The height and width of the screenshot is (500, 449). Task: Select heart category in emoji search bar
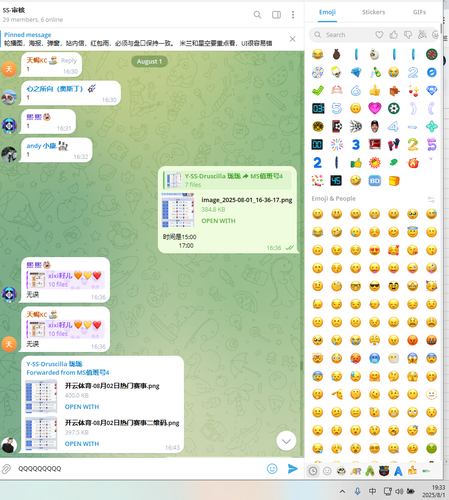(379, 35)
